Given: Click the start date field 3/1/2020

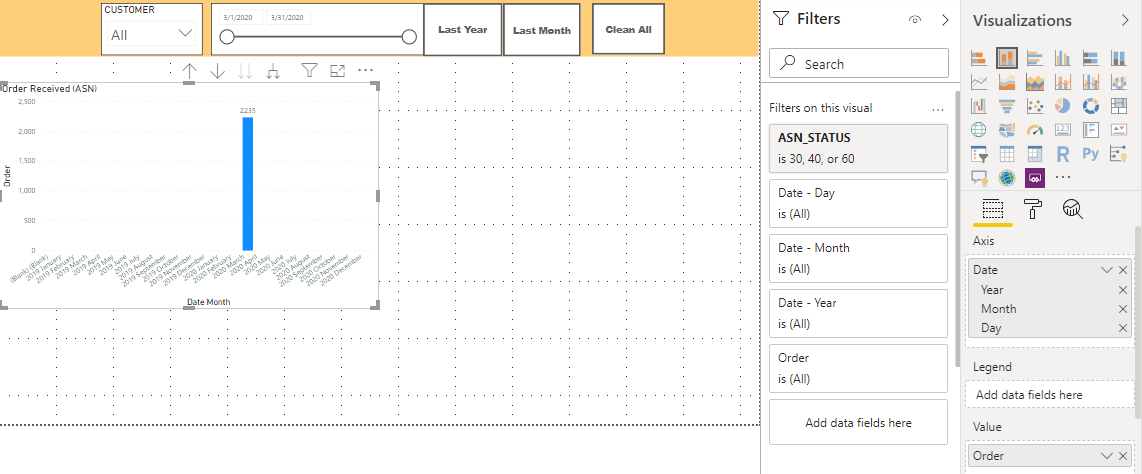Looking at the screenshot, I should pyautogui.click(x=241, y=17).
